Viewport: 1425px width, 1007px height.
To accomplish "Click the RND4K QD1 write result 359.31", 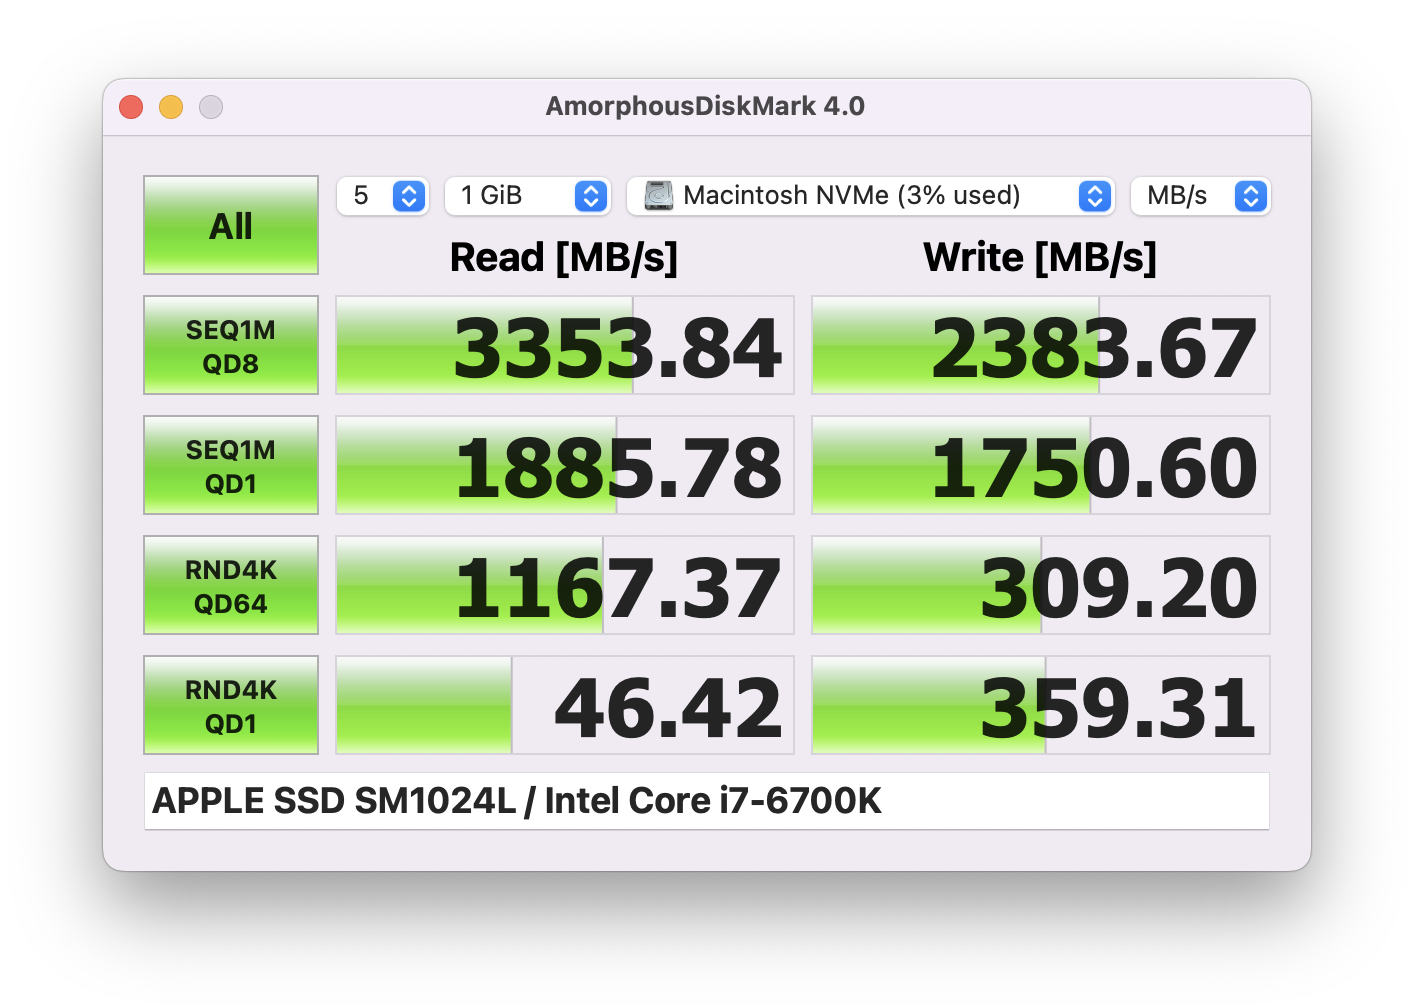I will [x=1041, y=705].
